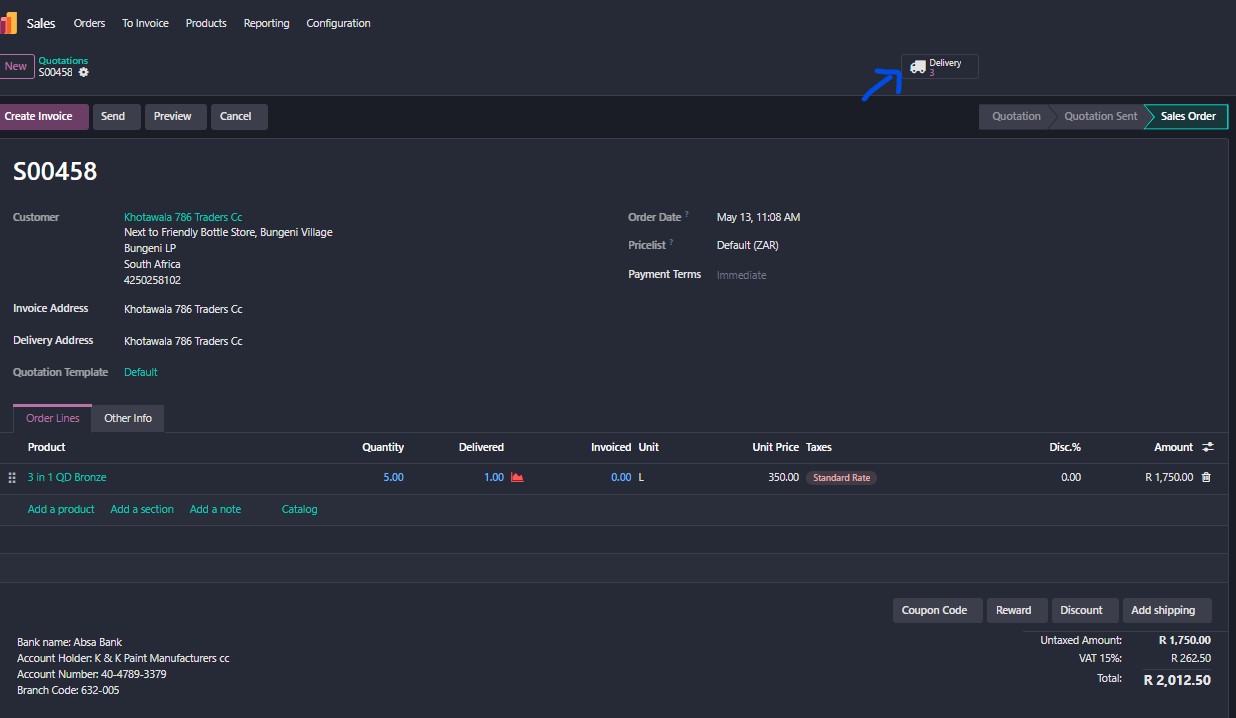Click the red forecast chart icon by Delivered
The width and height of the screenshot is (1236, 718).
coord(517,477)
